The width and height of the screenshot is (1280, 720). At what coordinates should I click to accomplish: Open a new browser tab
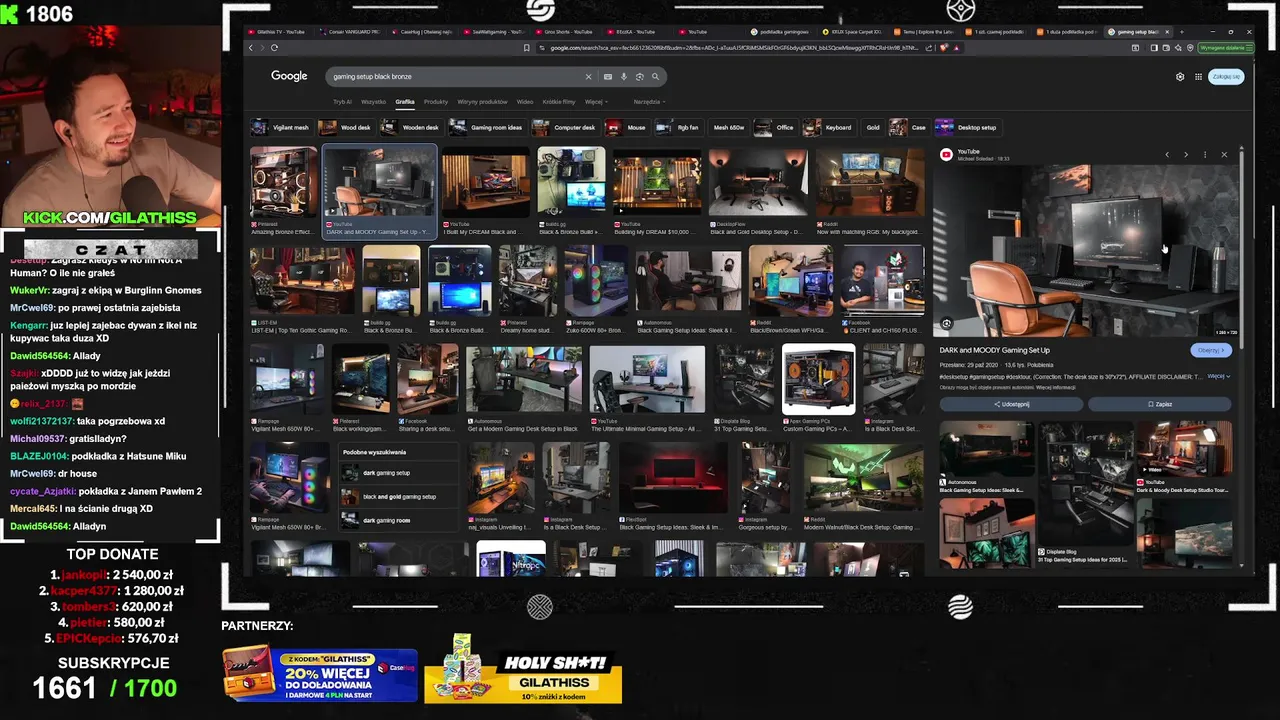coord(1181,32)
